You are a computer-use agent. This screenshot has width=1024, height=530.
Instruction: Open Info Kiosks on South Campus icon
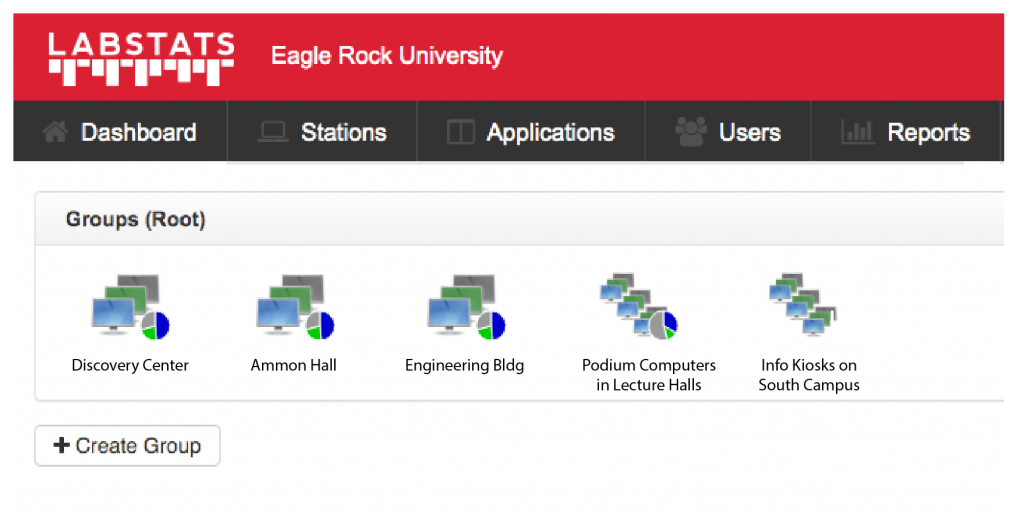pyautogui.click(x=803, y=305)
